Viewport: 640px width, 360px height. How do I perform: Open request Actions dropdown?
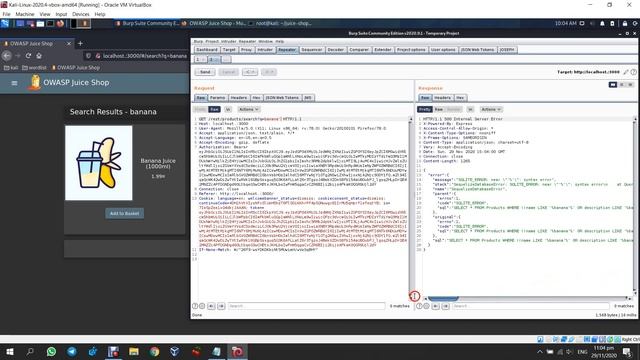(249, 109)
